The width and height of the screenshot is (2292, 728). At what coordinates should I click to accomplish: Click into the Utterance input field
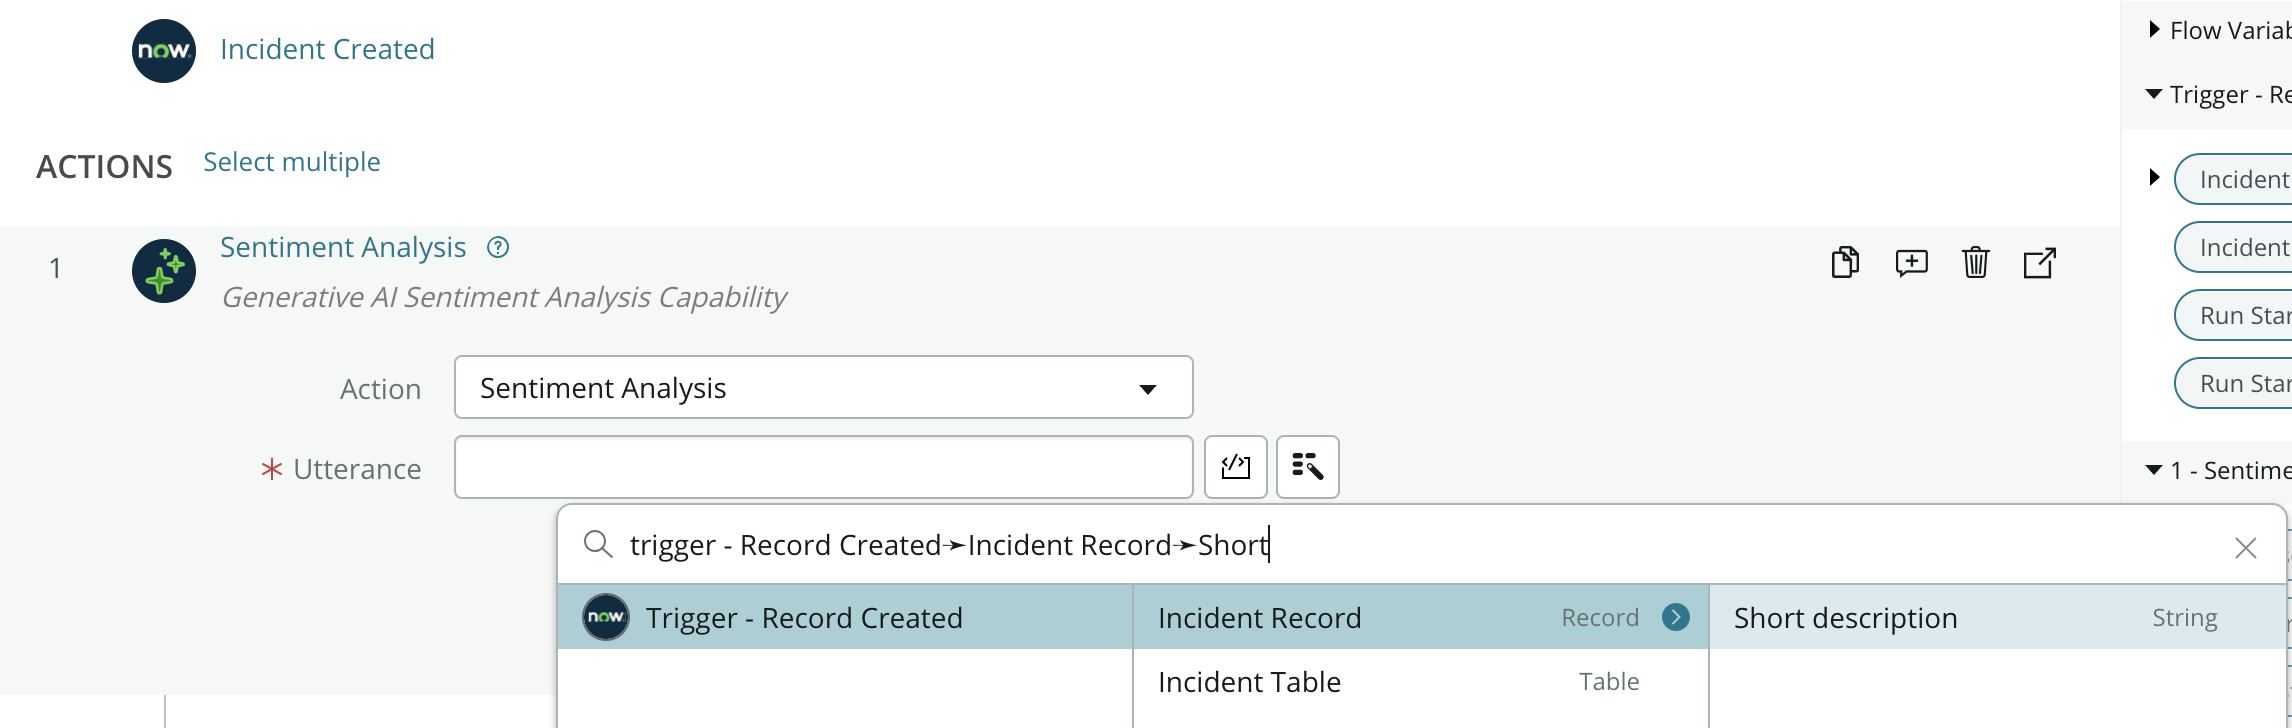pyautogui.click(x=824, y=467)
